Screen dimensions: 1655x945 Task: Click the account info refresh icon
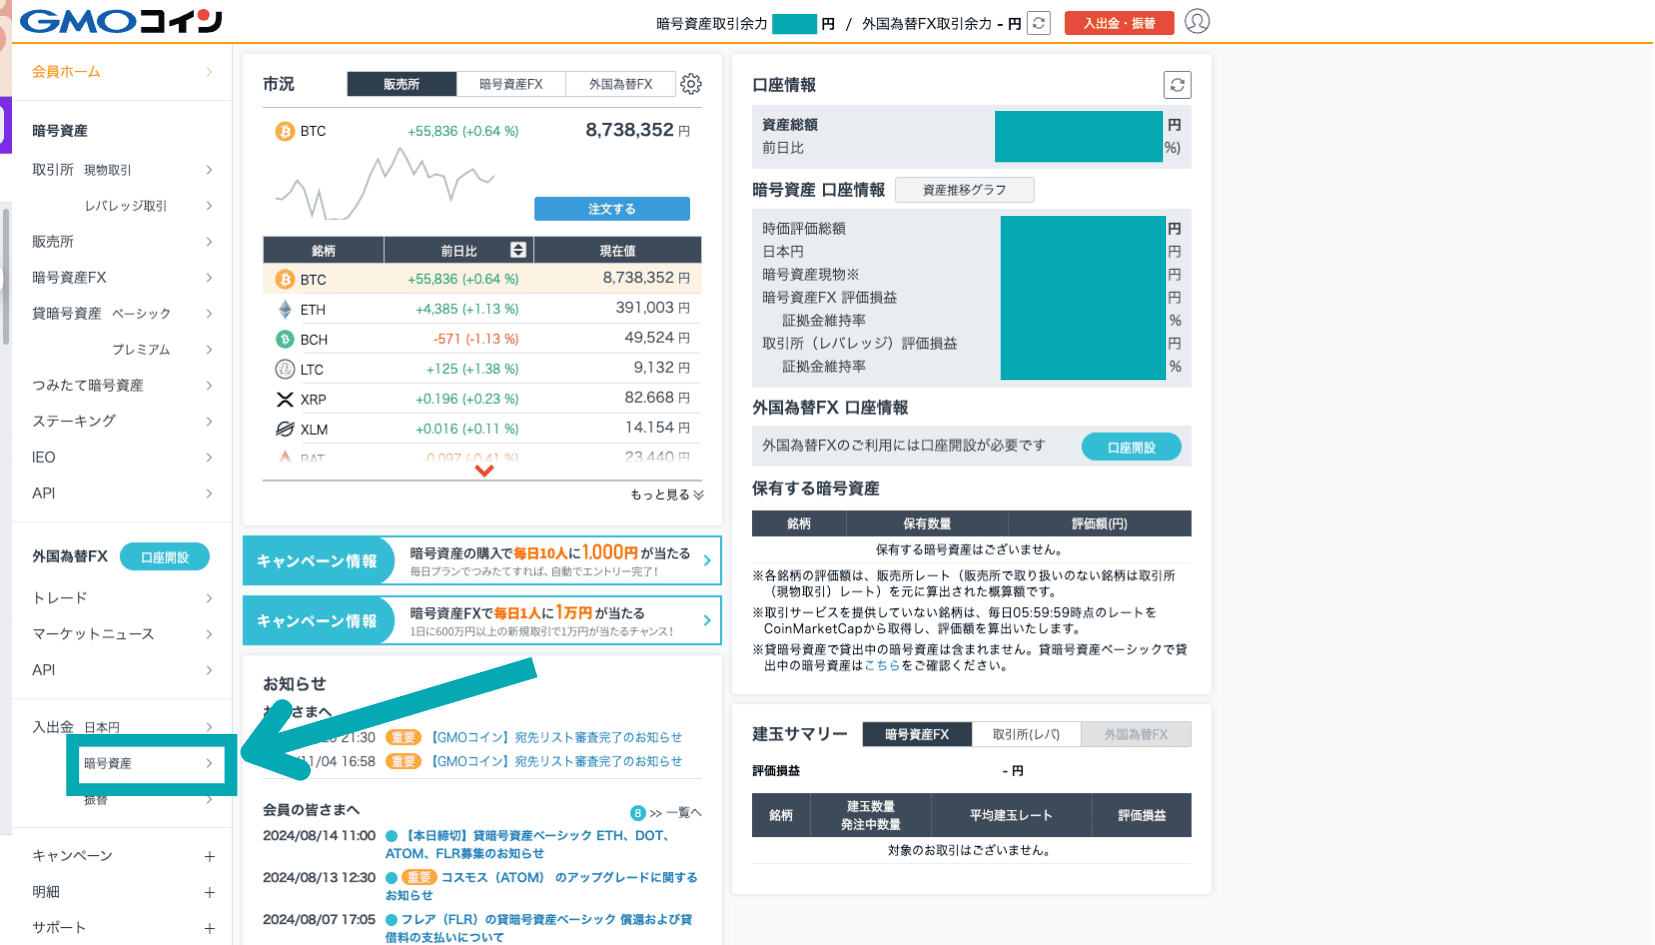click(1177, 85)
